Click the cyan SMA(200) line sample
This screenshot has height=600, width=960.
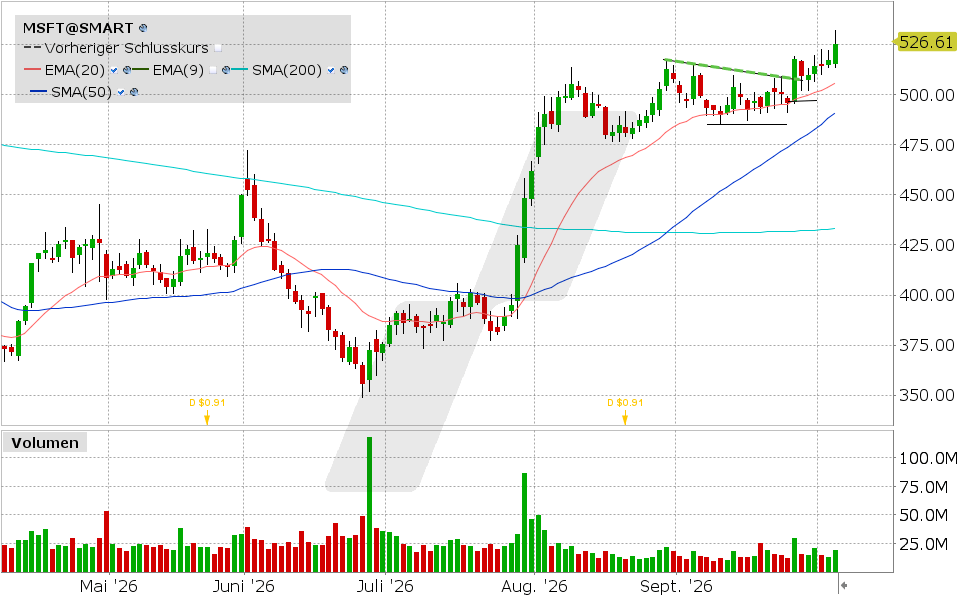(240, 70)
